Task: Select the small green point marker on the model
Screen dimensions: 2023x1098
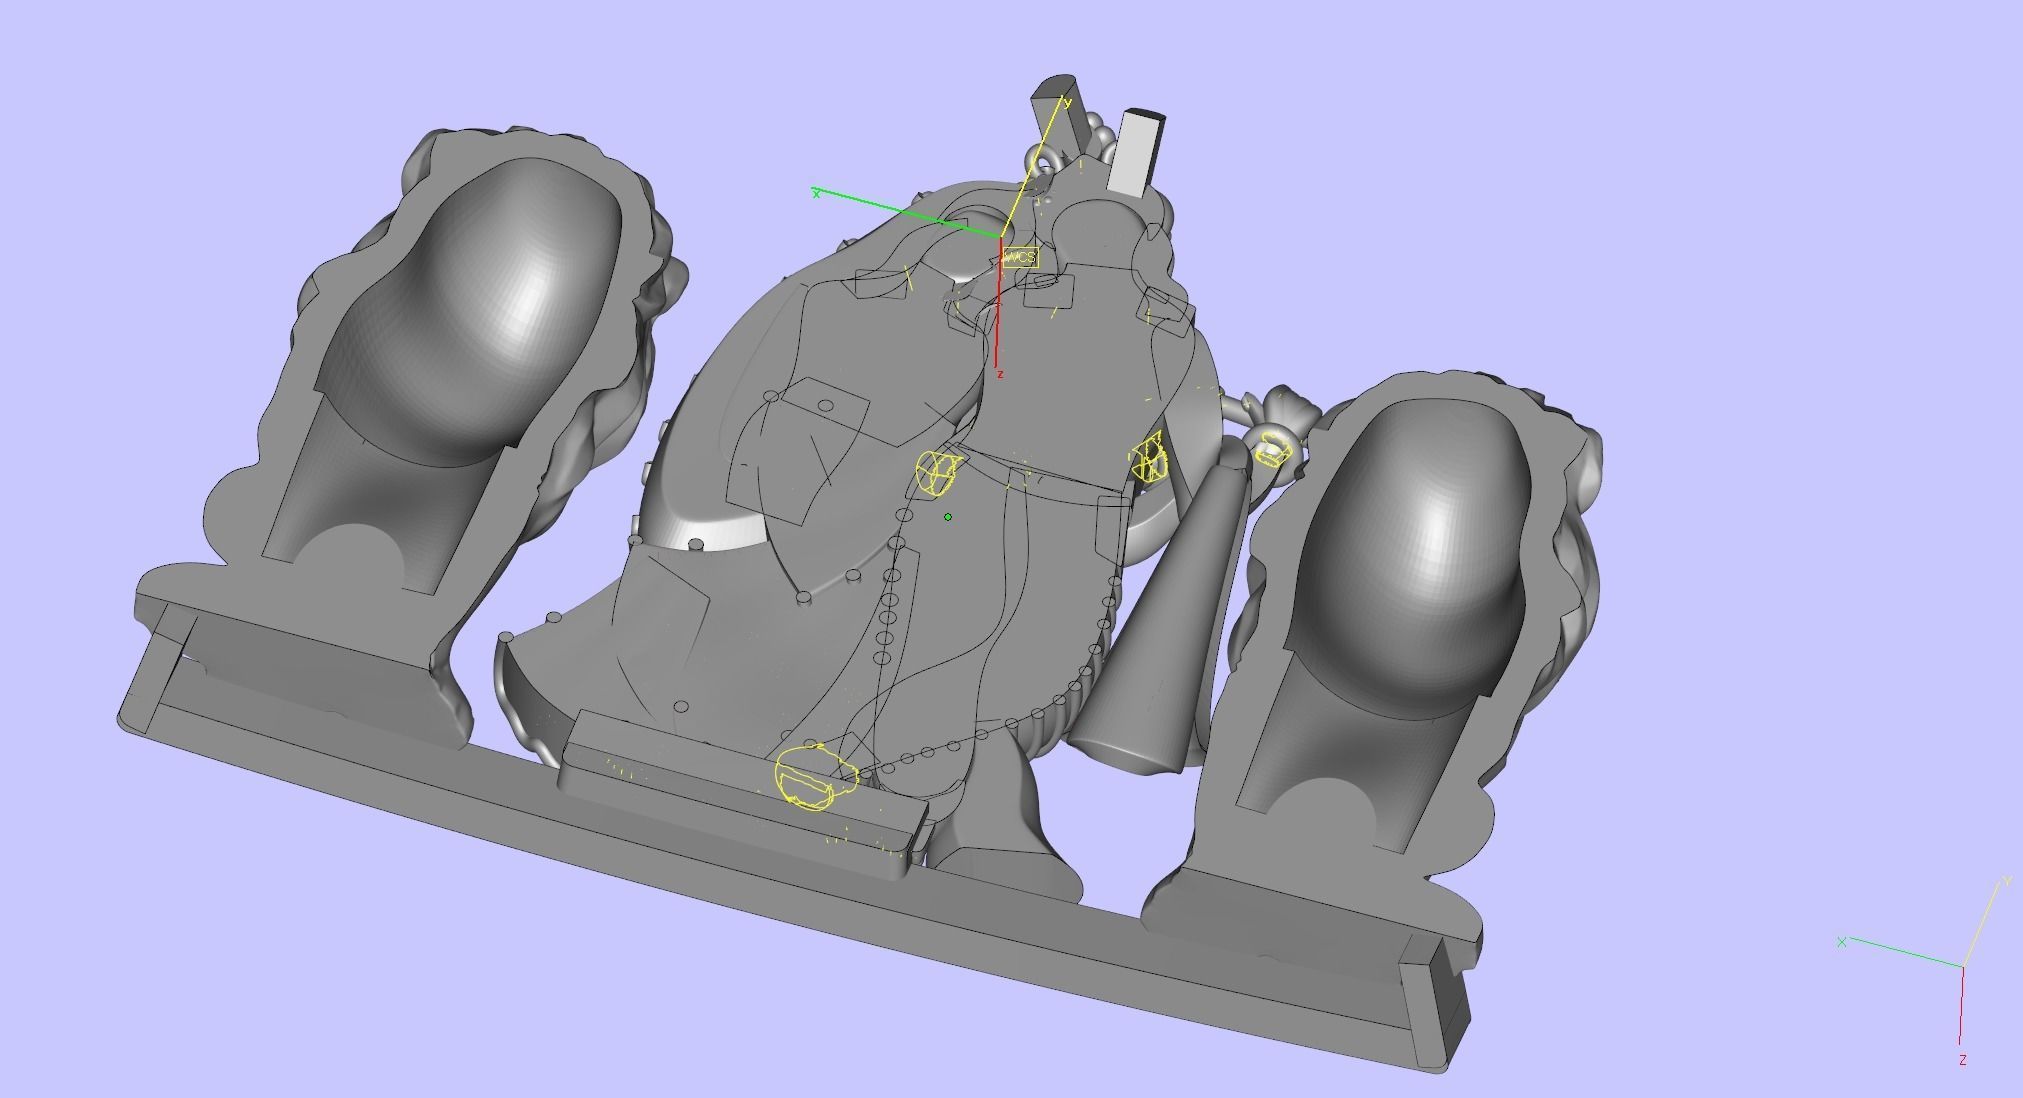Action: [948, 517]
